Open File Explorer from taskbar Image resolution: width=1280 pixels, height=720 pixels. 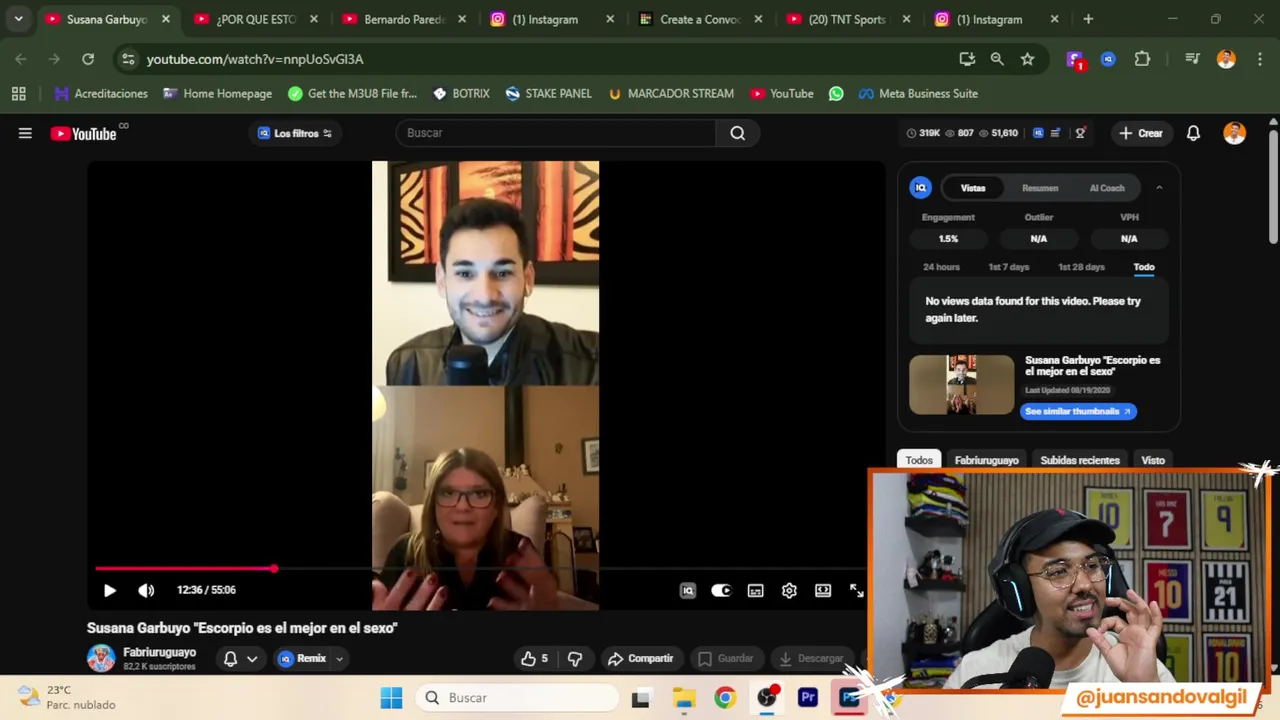coord(684,698)
